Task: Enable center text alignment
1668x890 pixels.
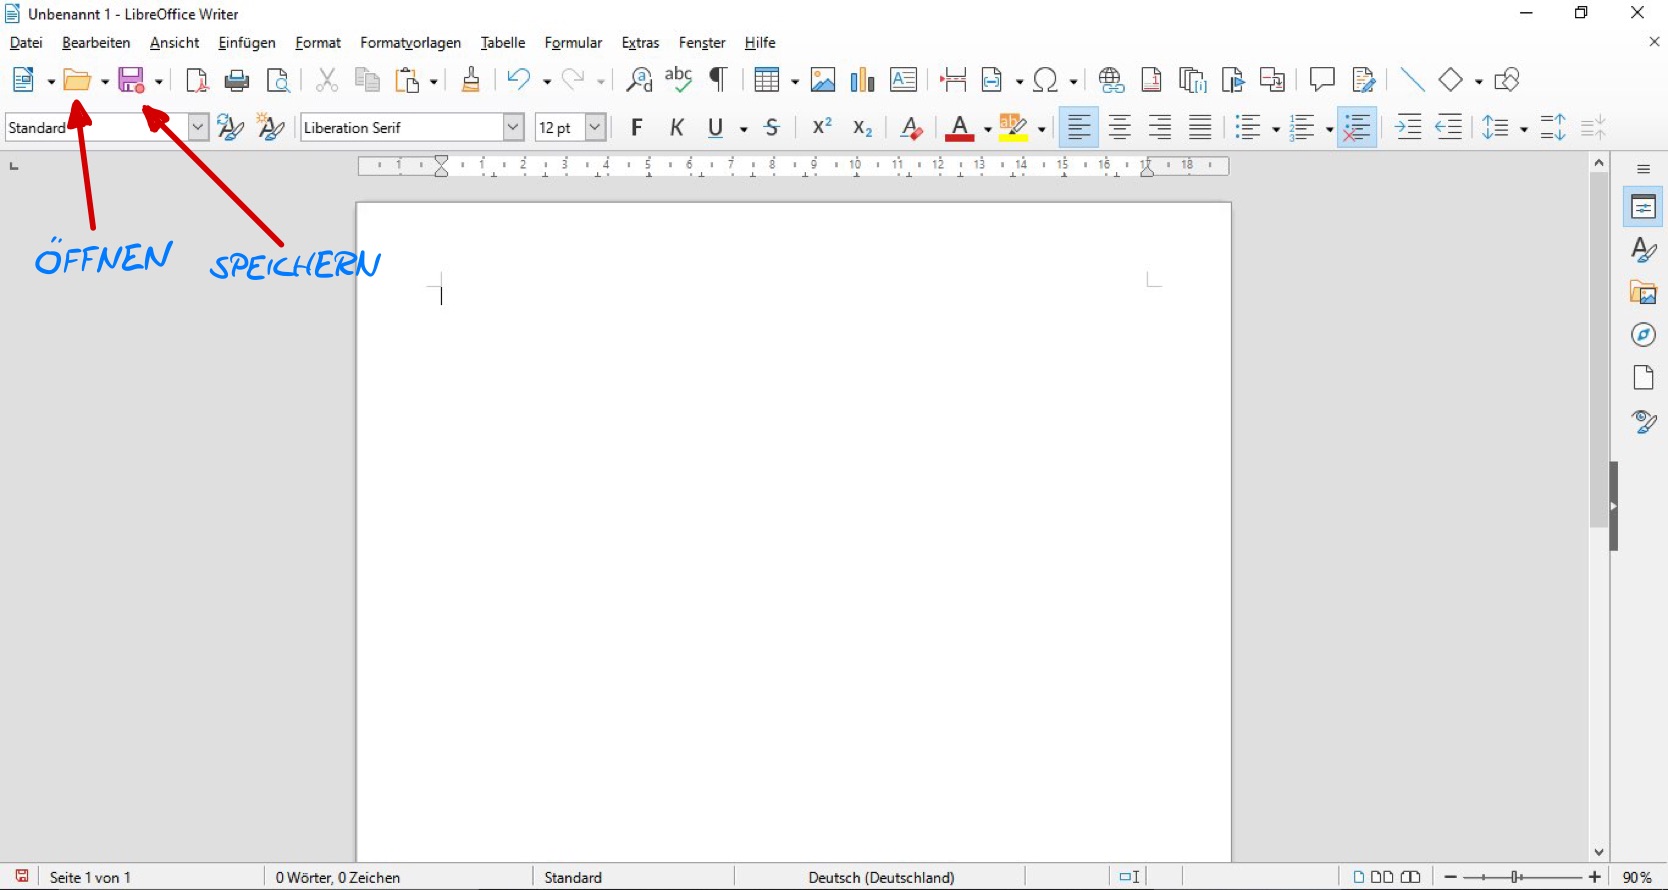Action: (x=1120, y=128)
